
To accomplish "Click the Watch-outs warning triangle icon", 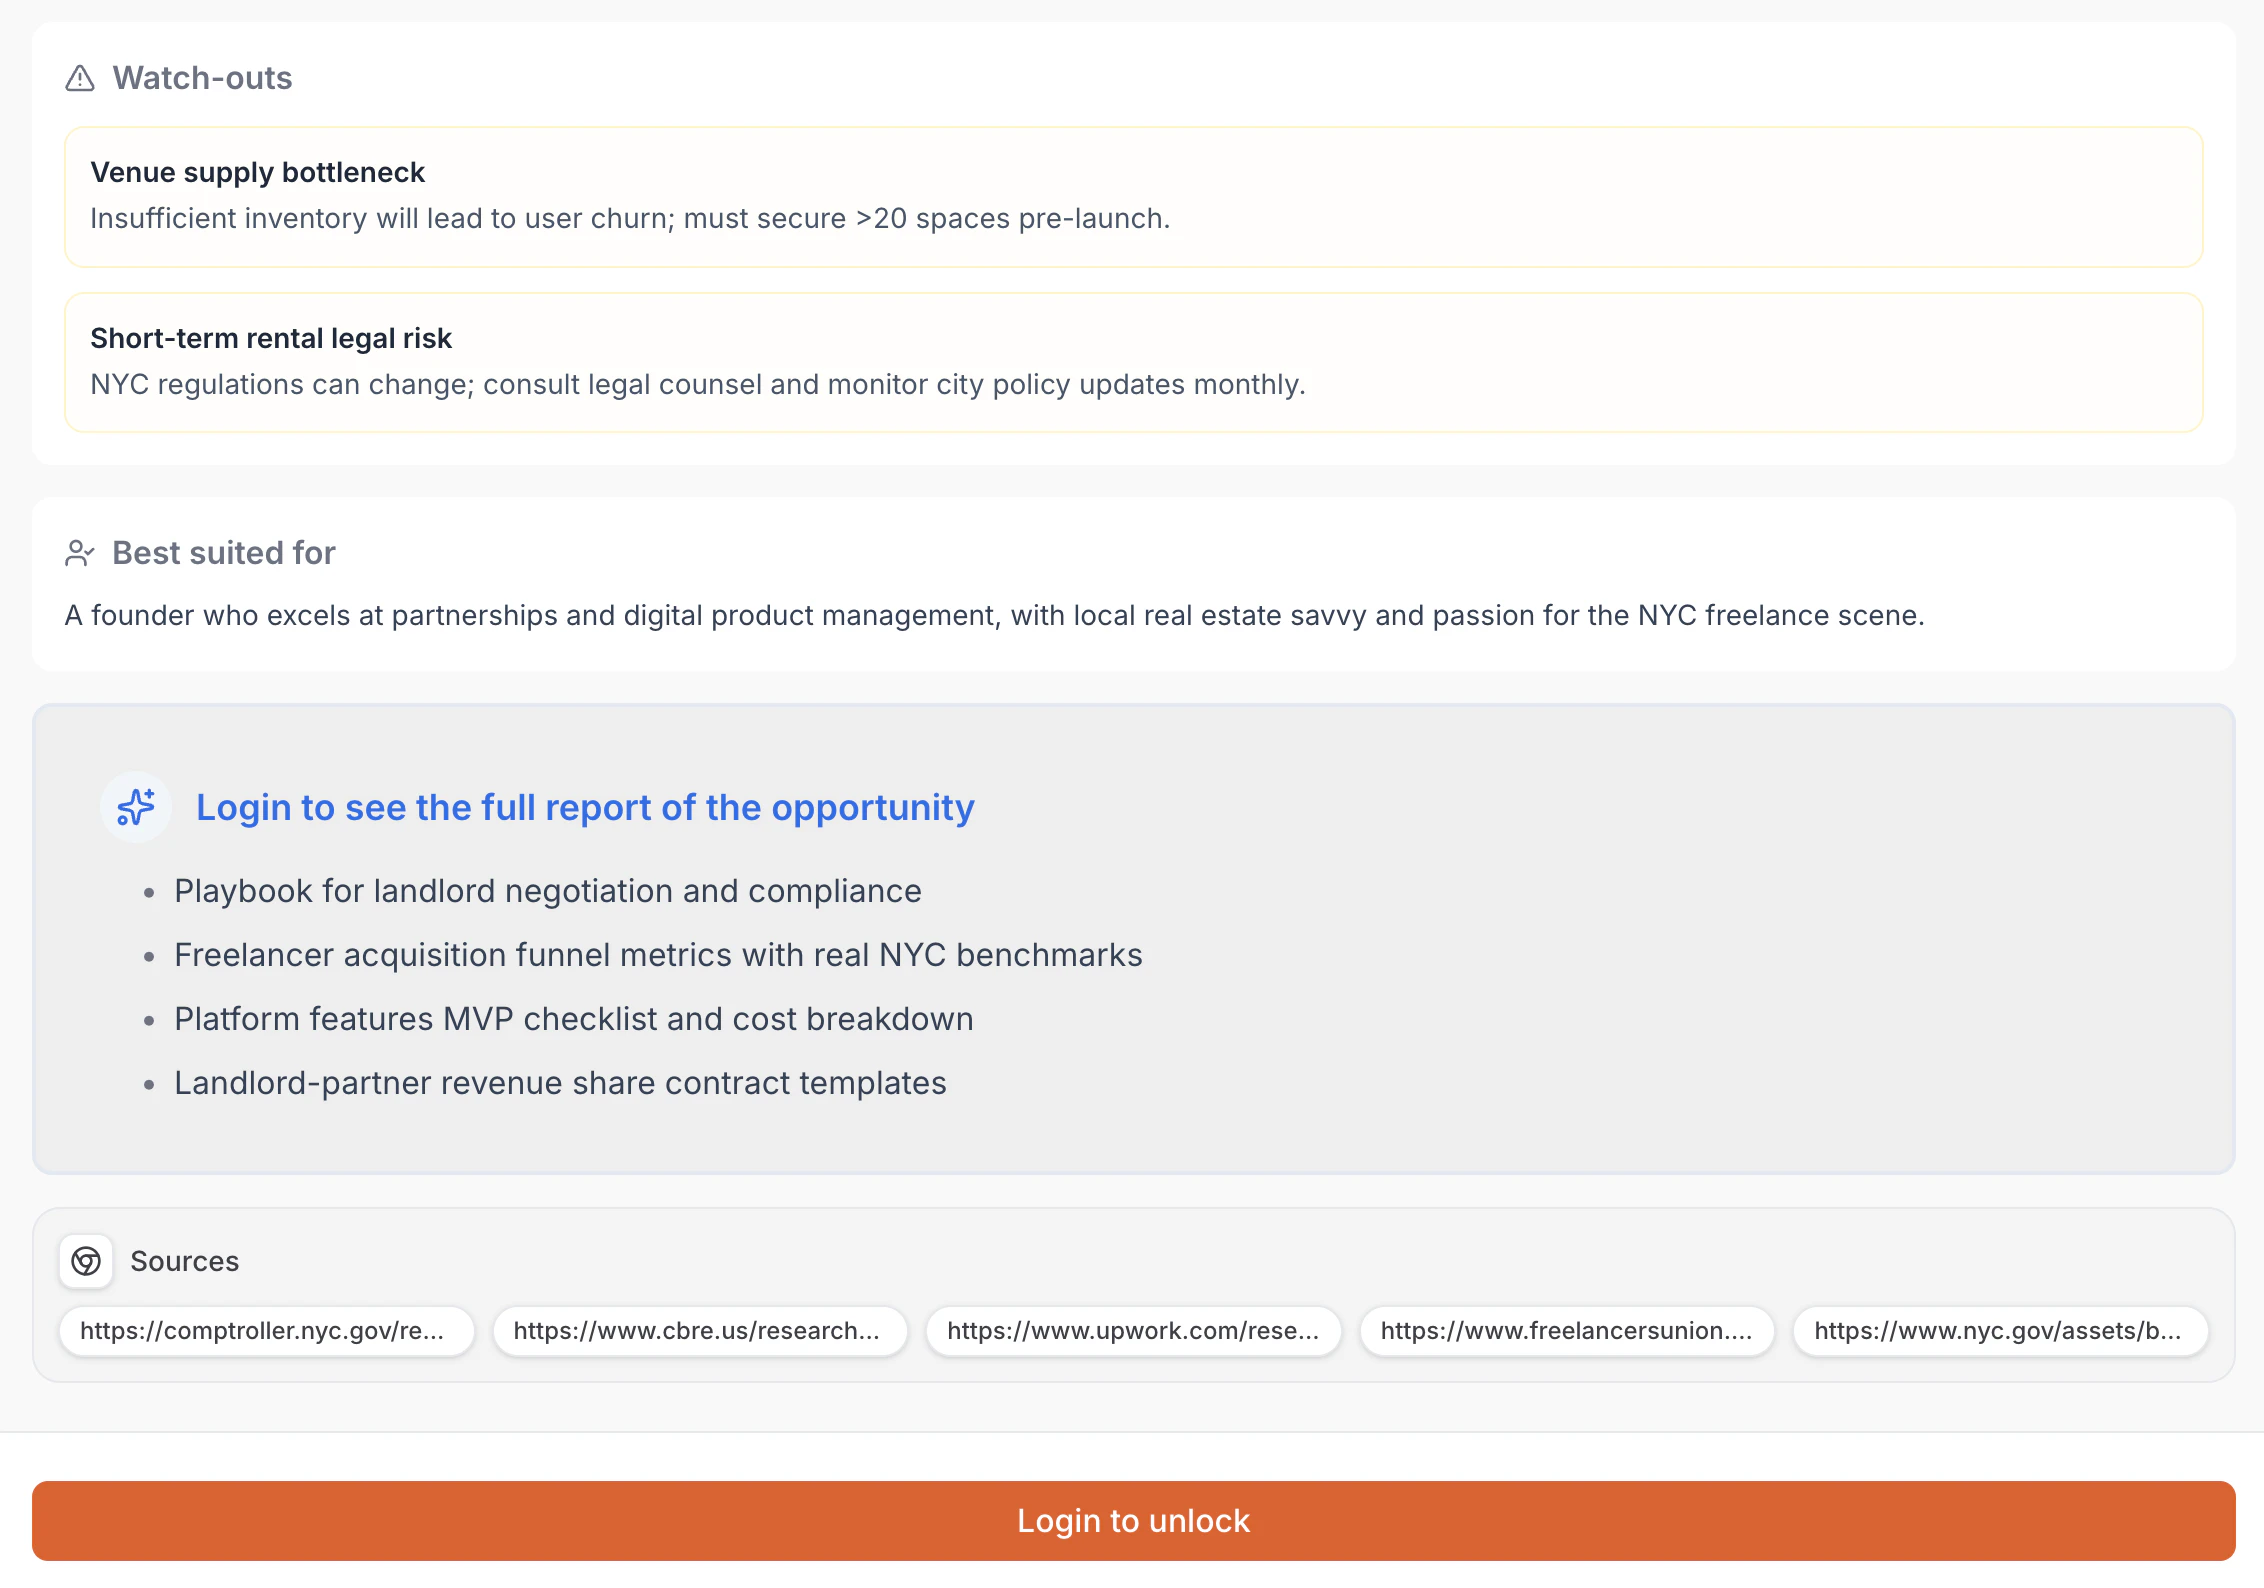I will [x=80, y=78].
